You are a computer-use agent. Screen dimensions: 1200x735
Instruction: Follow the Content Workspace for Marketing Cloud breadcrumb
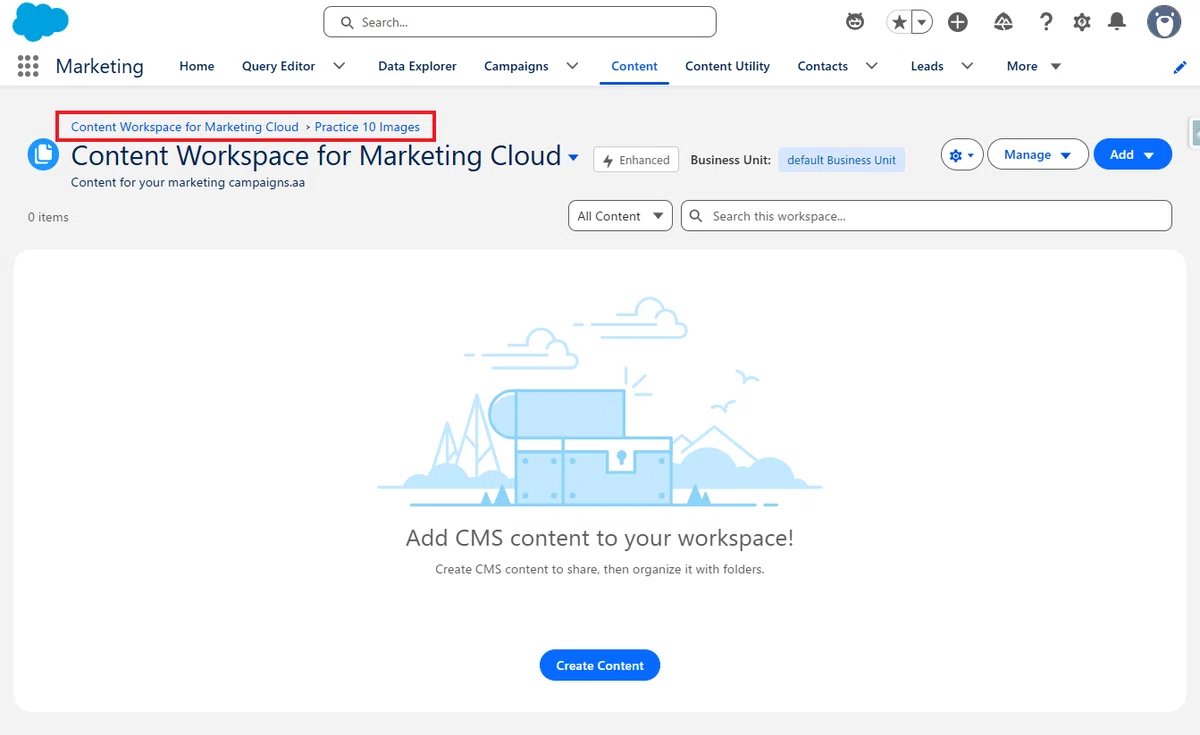[x=185, y=127]
